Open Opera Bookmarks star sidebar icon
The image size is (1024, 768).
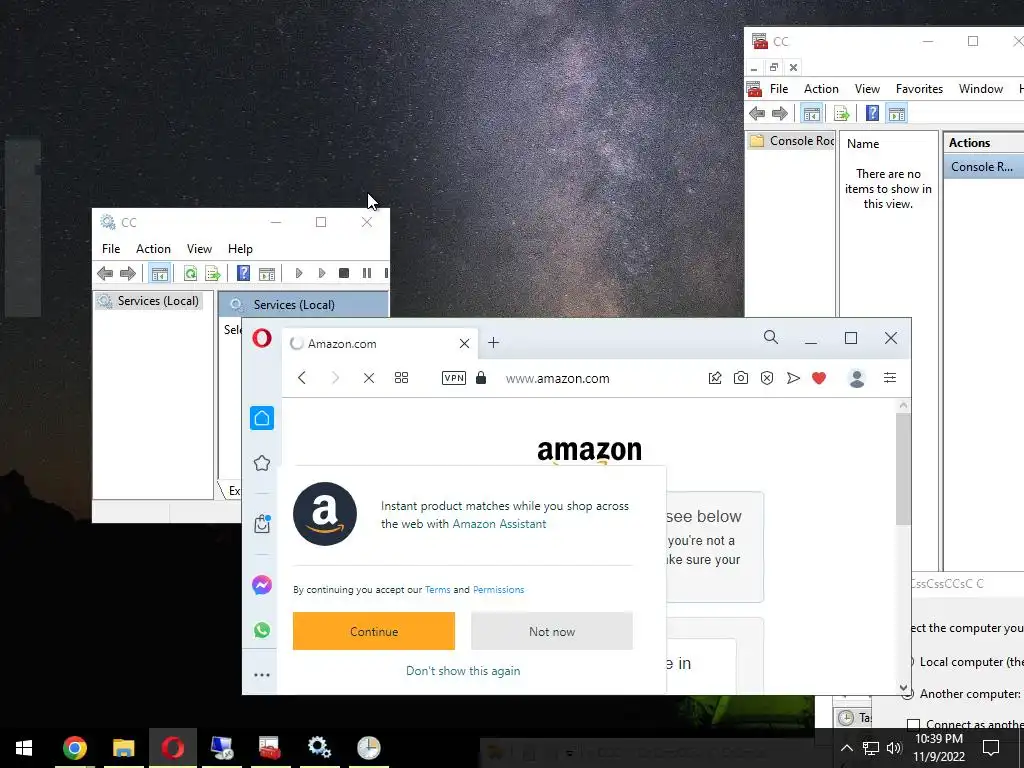pyautogui.click(x=262, y=463)
